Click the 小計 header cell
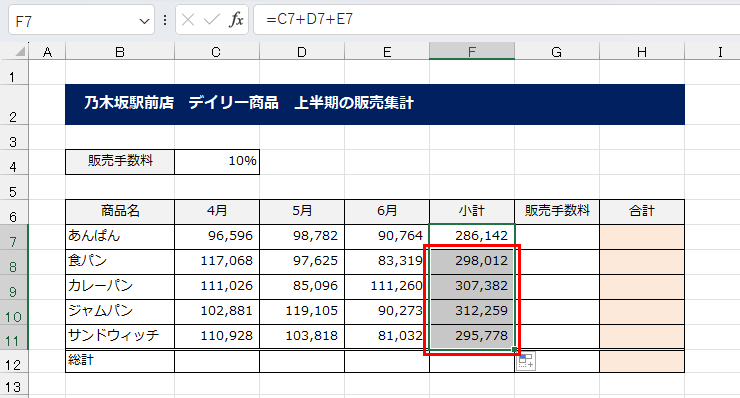Screen dimensions: 740x398 click(x=472, y=212)
